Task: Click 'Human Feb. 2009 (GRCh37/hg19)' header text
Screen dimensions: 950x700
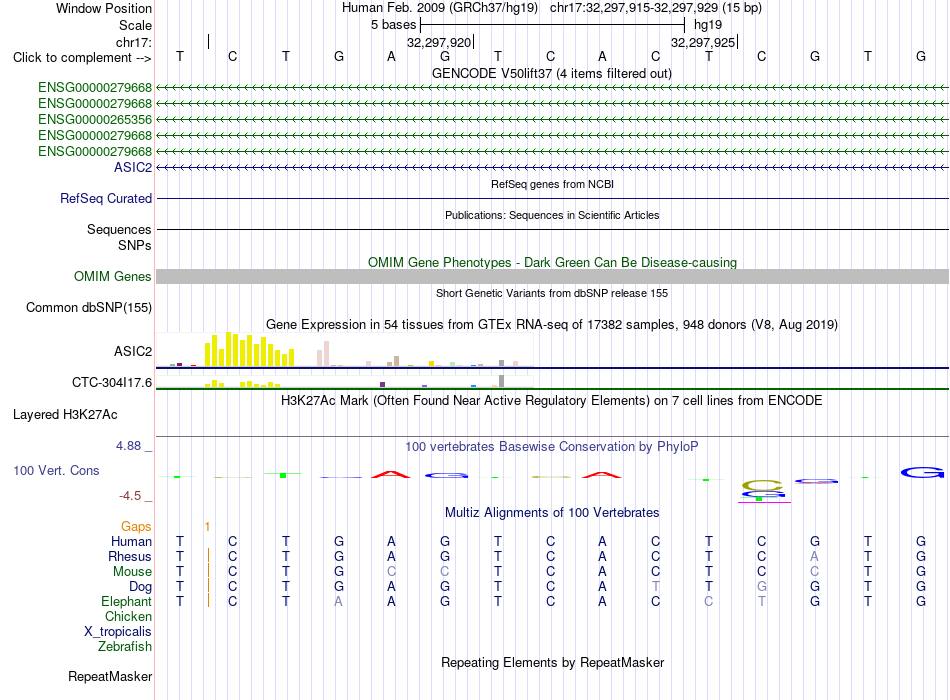Action: click(x=440, y=8)
